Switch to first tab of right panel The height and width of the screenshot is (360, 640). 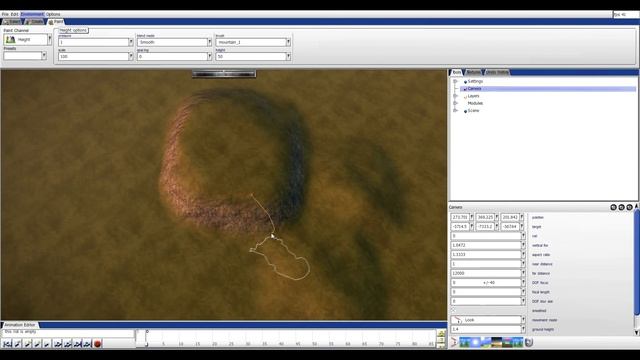tap(456, 72)
